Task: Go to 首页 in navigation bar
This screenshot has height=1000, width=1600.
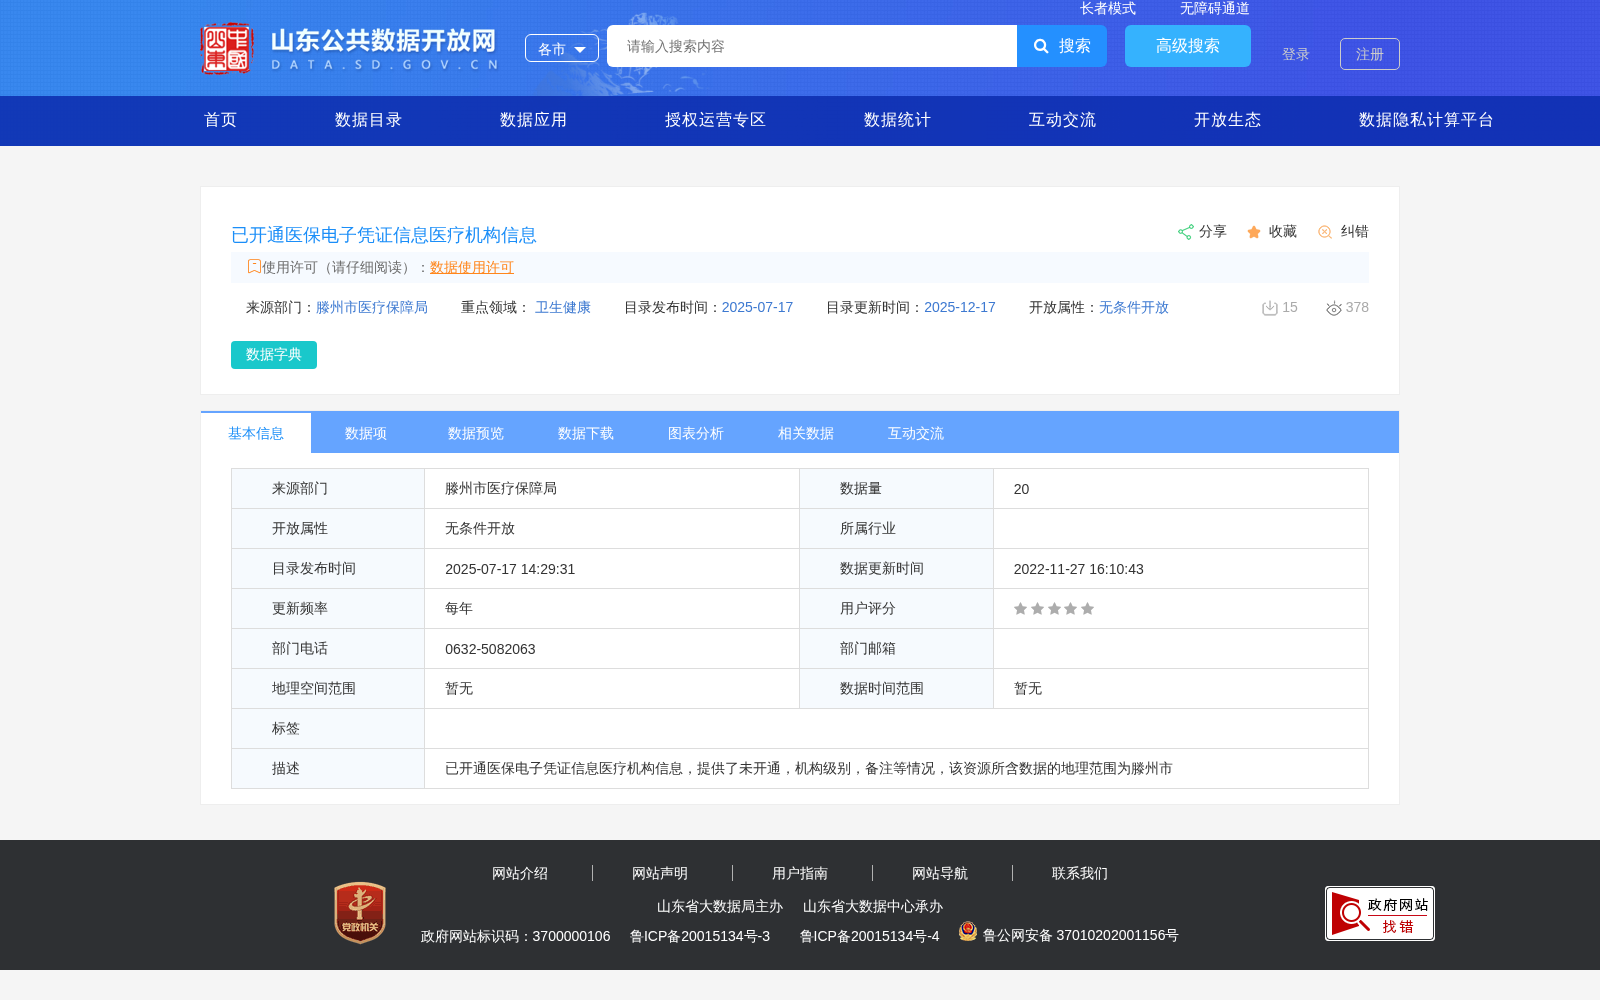Action: point(221,120)
